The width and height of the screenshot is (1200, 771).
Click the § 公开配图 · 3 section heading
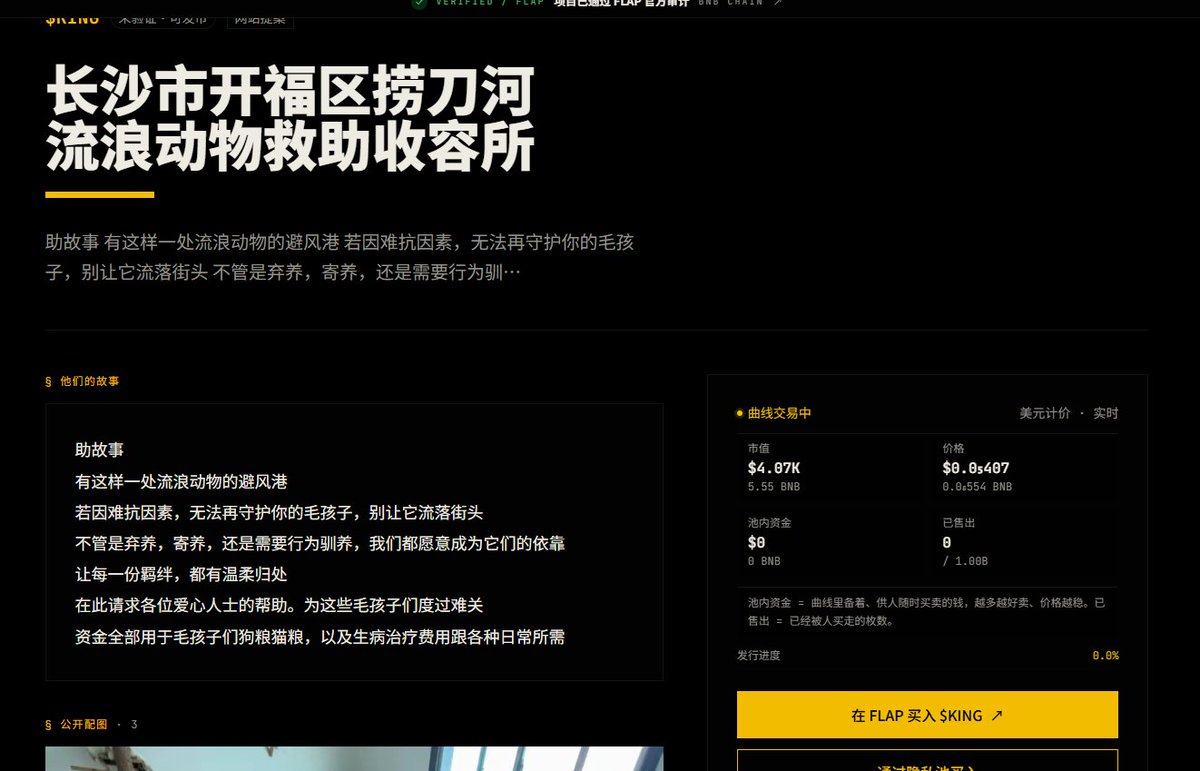(x=91, y=724)
